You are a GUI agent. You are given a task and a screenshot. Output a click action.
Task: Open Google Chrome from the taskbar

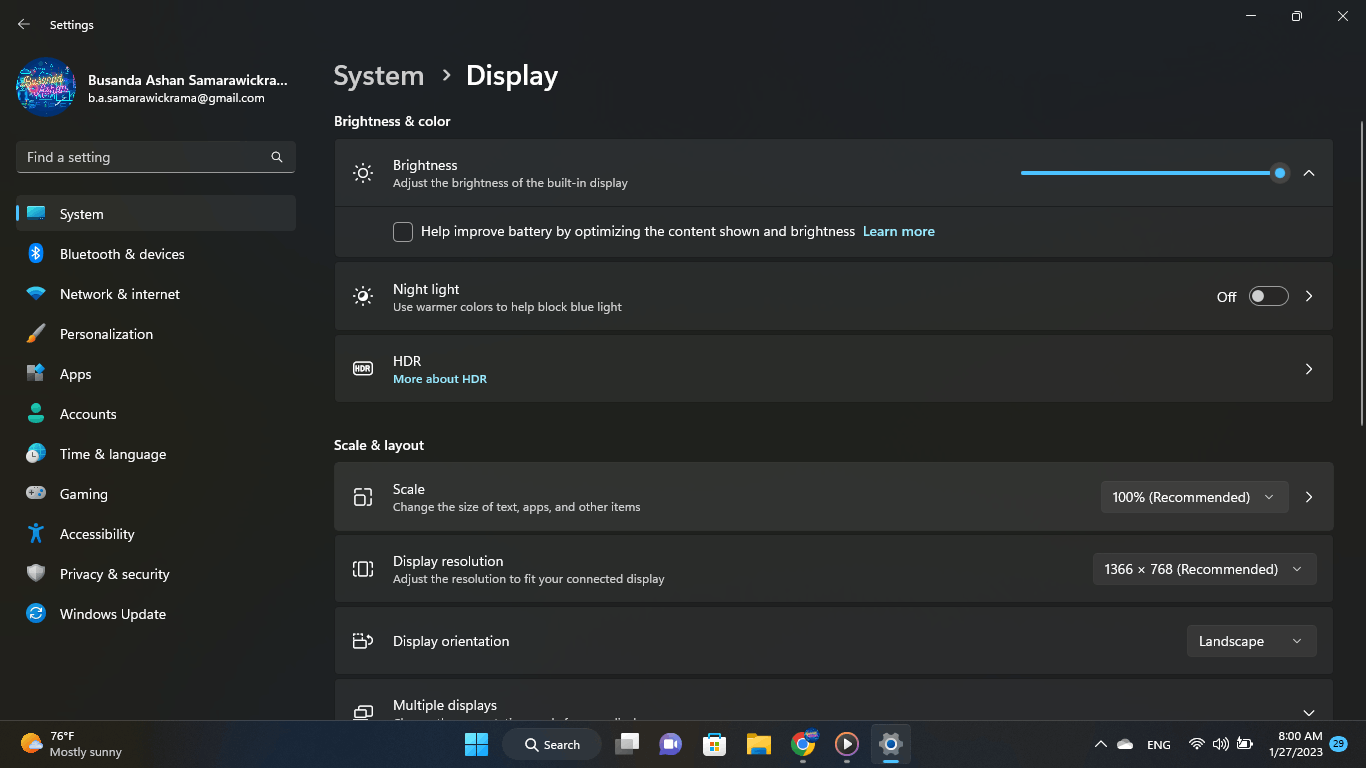[803, 744]
